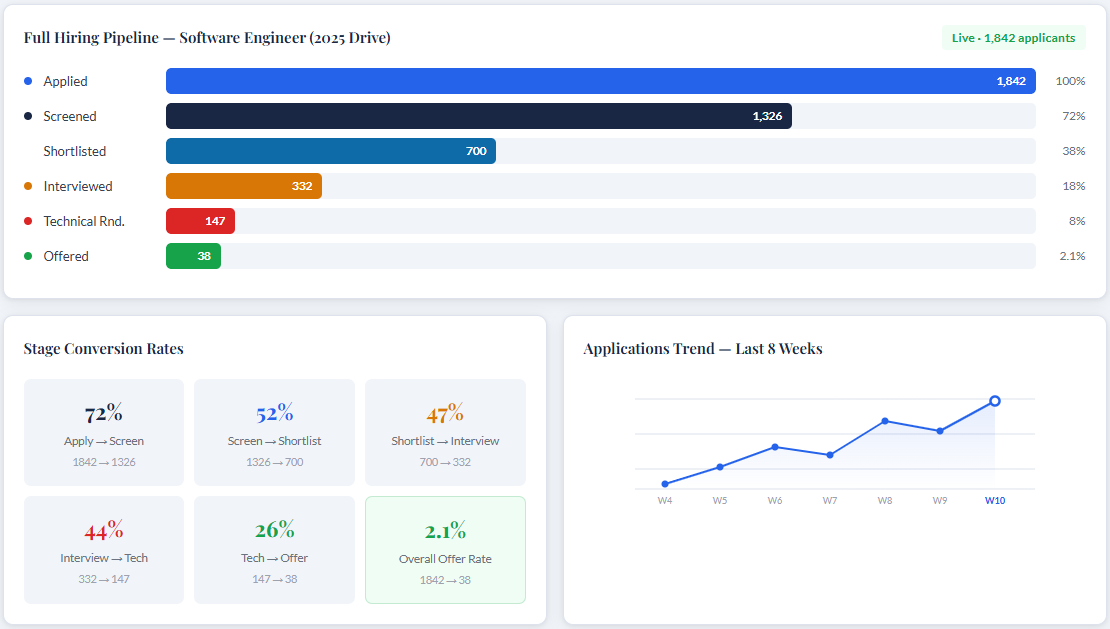The width and height of the screenshot is (1110, 629).
Task: Click the W8 peak point on trend line
Action: point(884,421)
